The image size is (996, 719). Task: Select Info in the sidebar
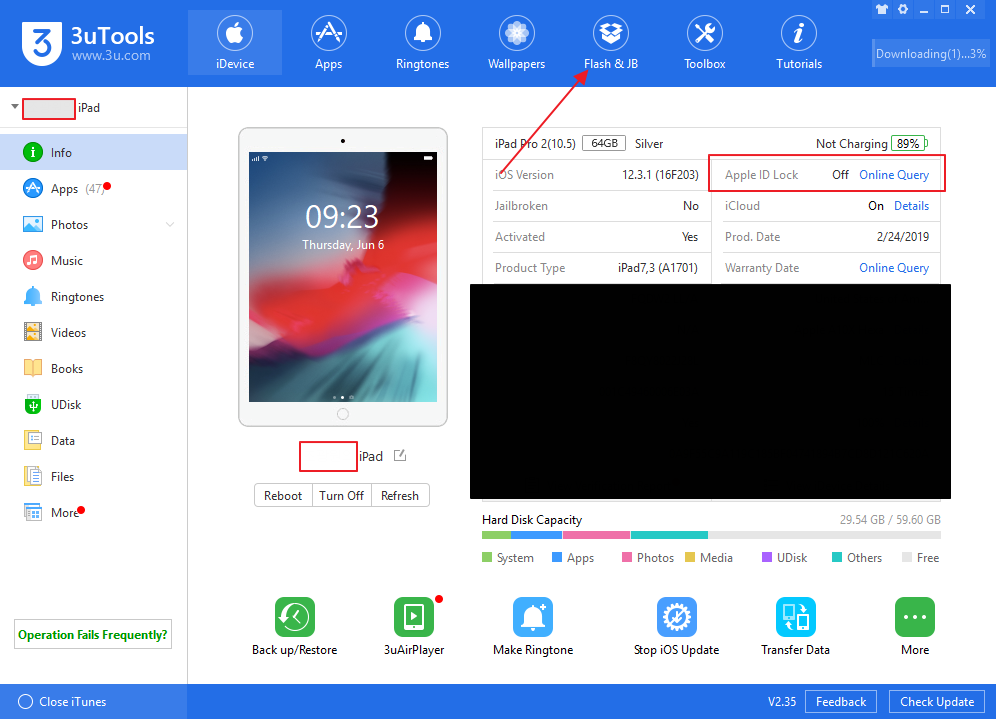93,152
